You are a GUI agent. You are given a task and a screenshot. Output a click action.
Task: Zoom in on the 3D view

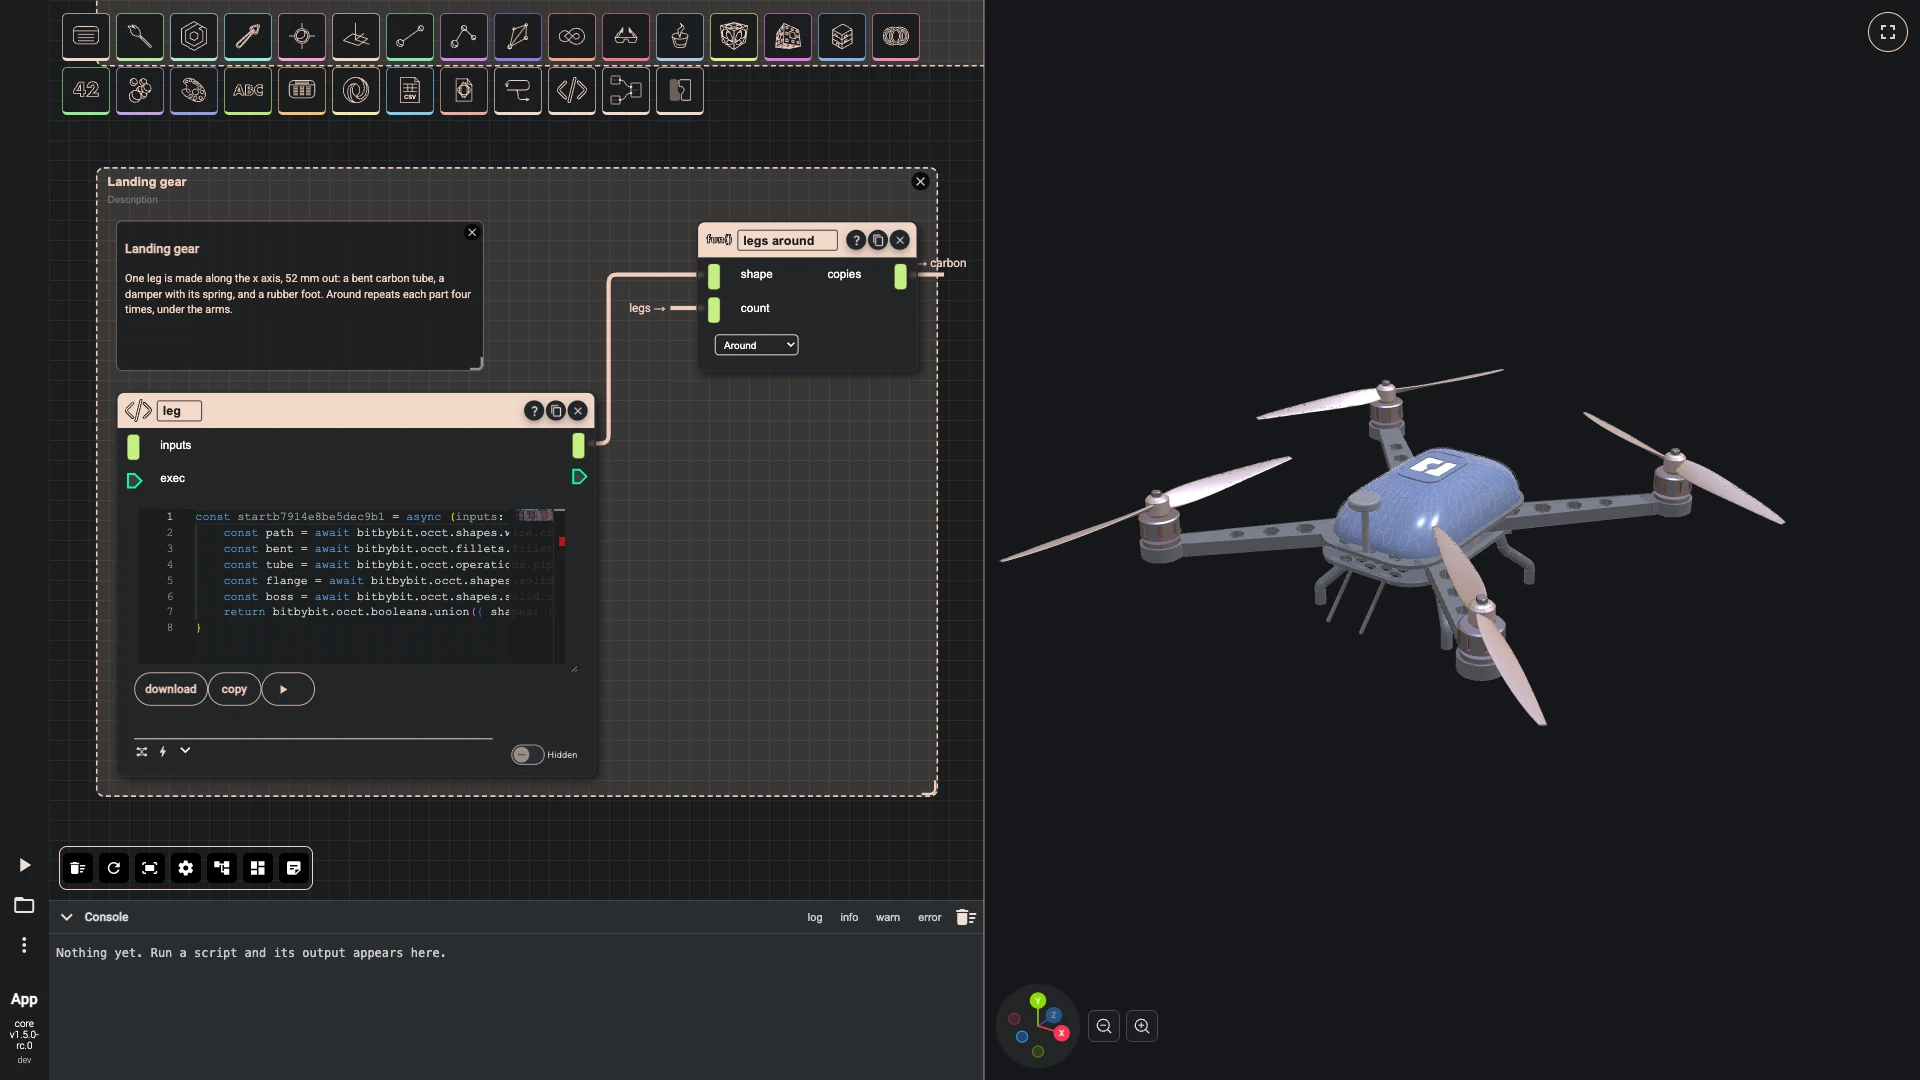click(x=1142, y=1026)
